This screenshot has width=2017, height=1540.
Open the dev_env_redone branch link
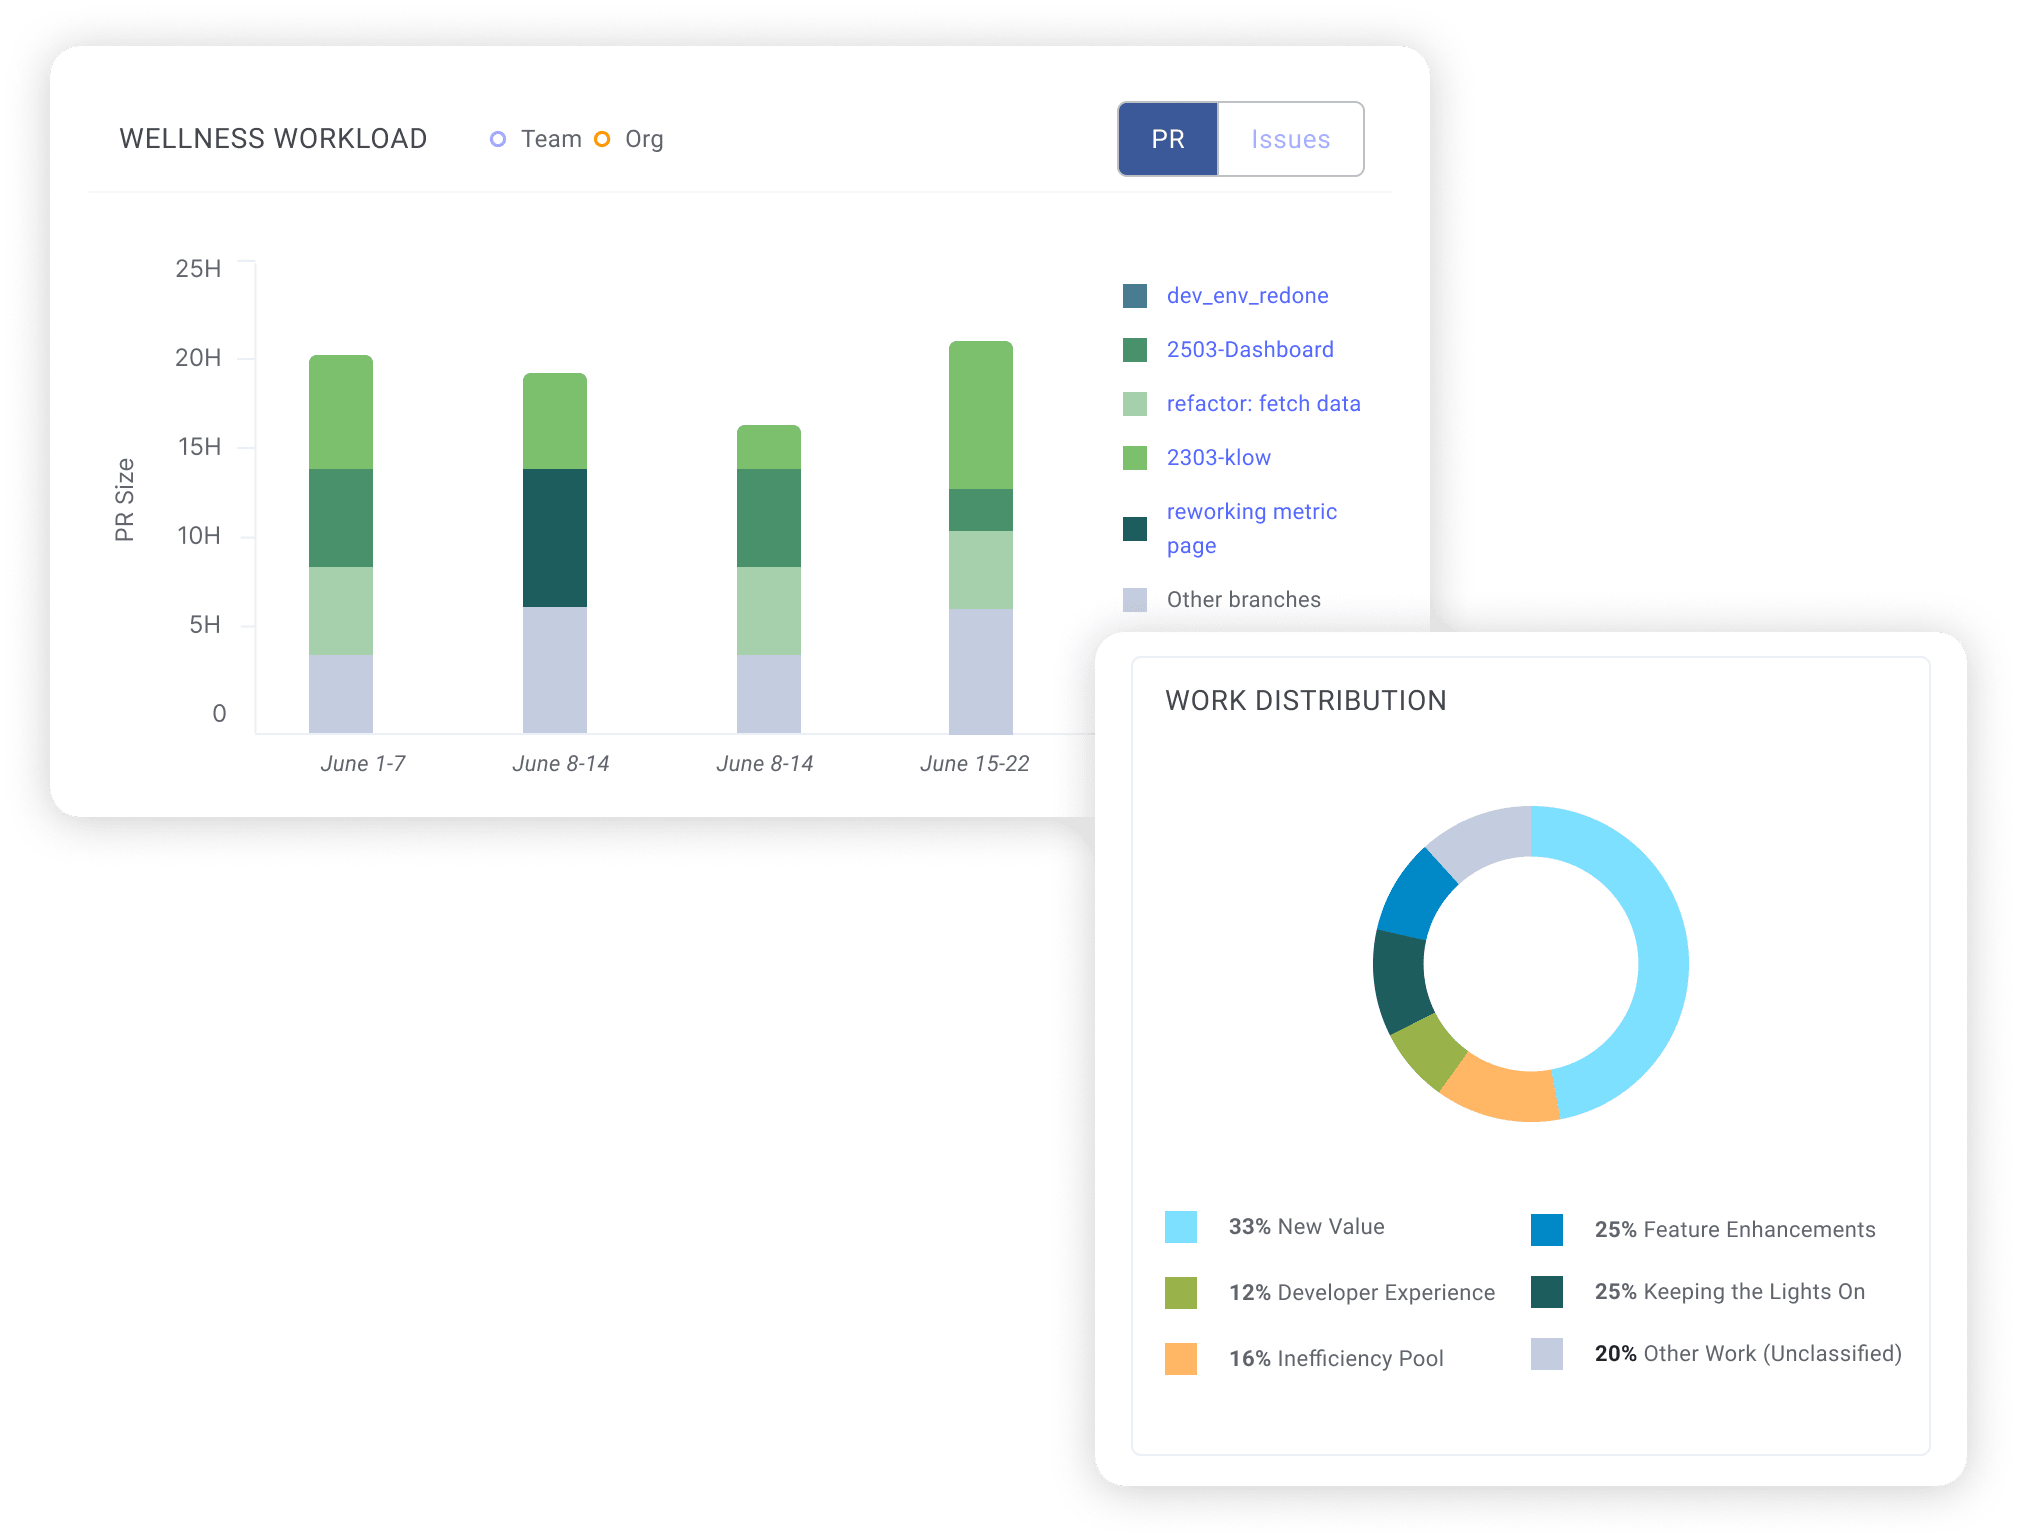click(x=1247, y=296)
